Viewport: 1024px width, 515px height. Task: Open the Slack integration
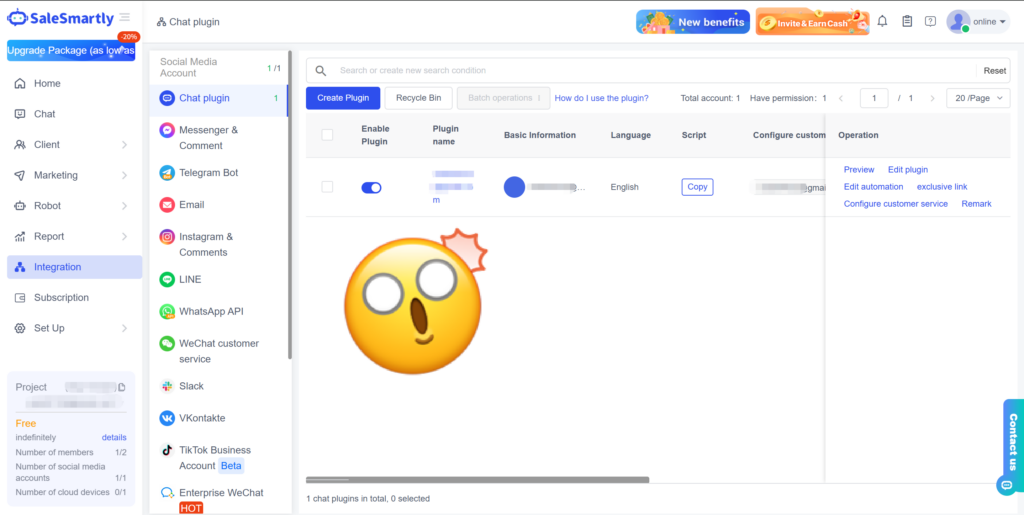[191, 386]
